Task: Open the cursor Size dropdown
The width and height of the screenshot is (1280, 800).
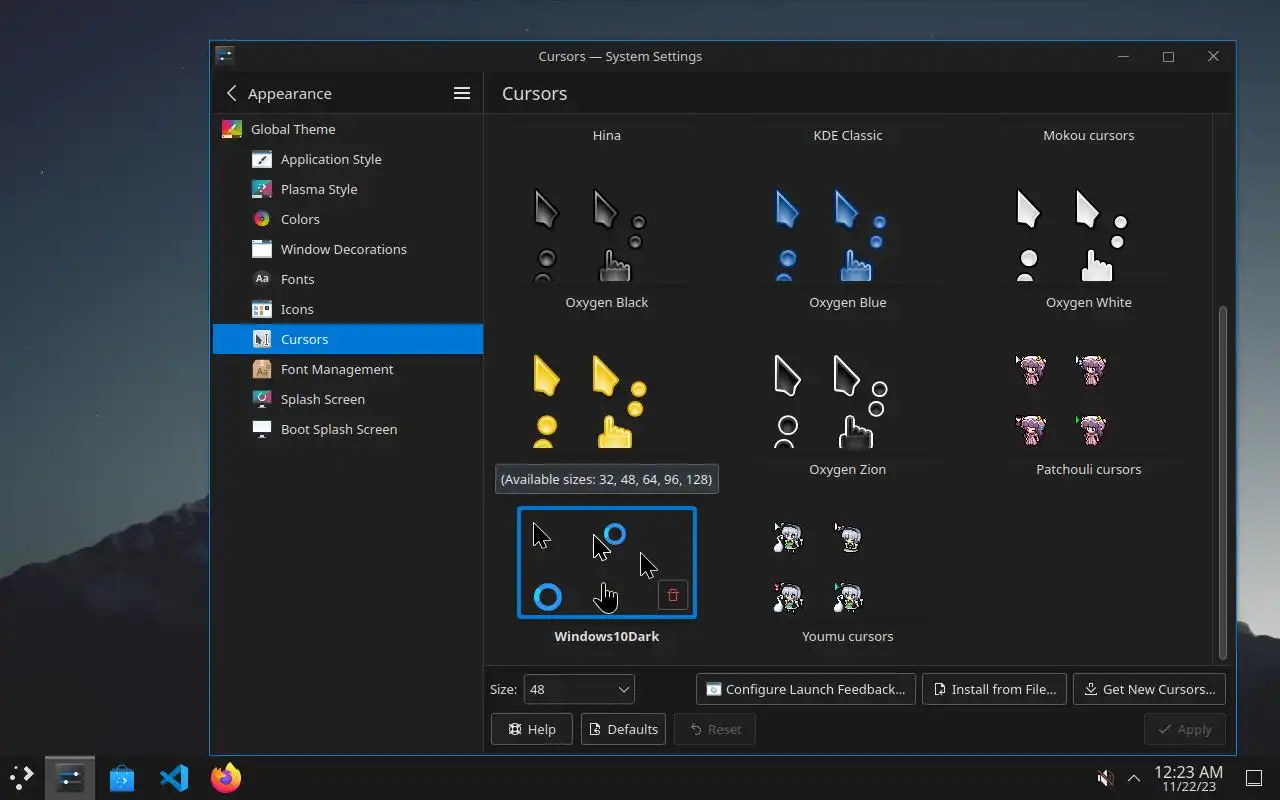Action: click(x=579, y=689)
